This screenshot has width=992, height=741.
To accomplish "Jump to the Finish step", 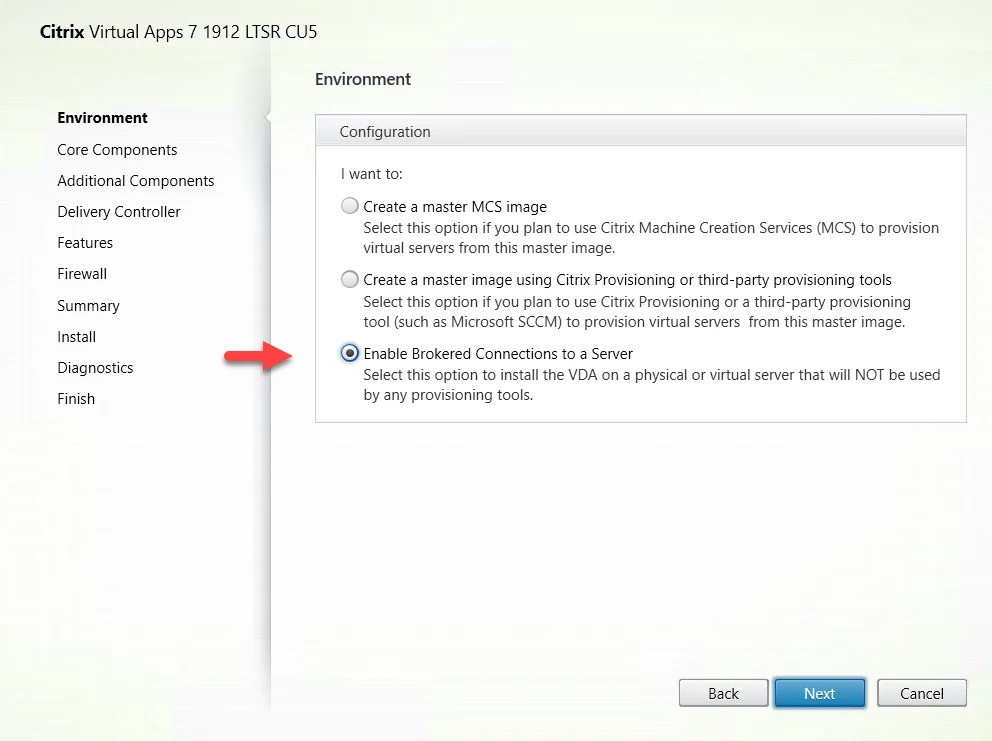I will click(x=76, y=399).
